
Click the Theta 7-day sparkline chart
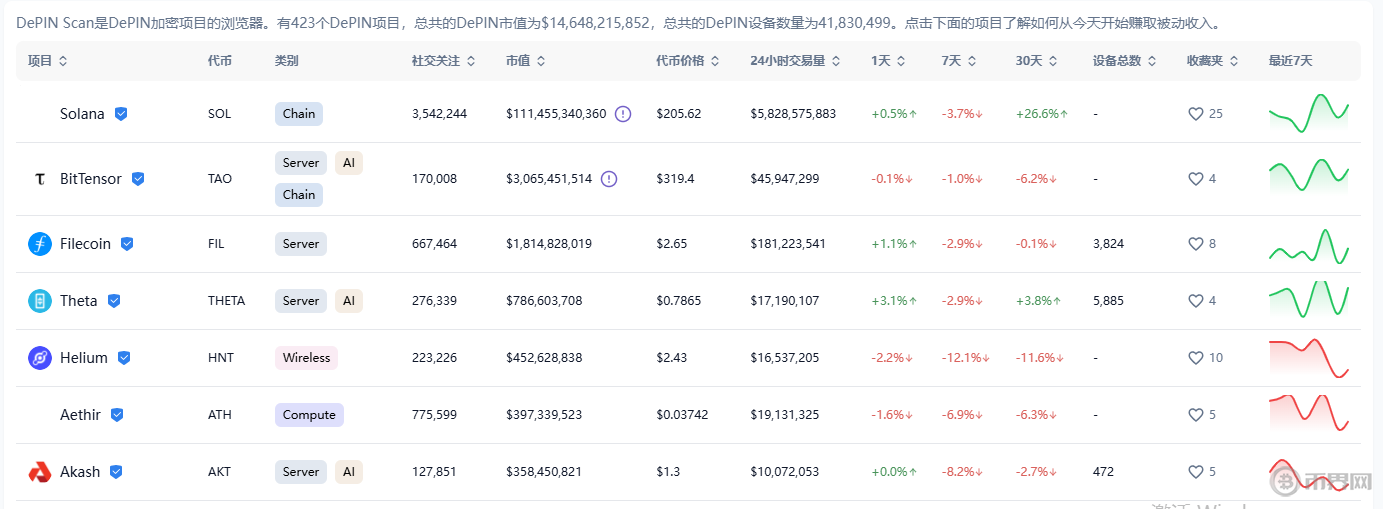click(1309, 300)
